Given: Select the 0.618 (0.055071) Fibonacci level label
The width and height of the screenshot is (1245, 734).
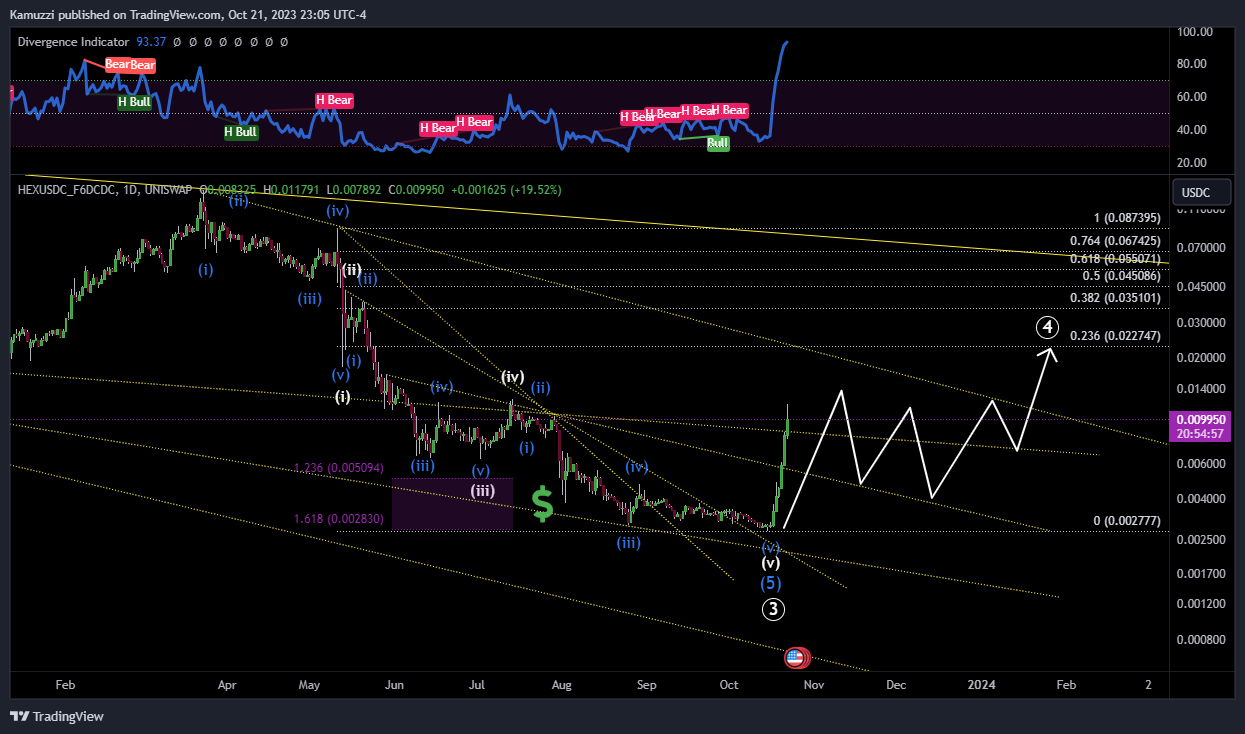Looking at the screenshot, I should click(1115, 258).
